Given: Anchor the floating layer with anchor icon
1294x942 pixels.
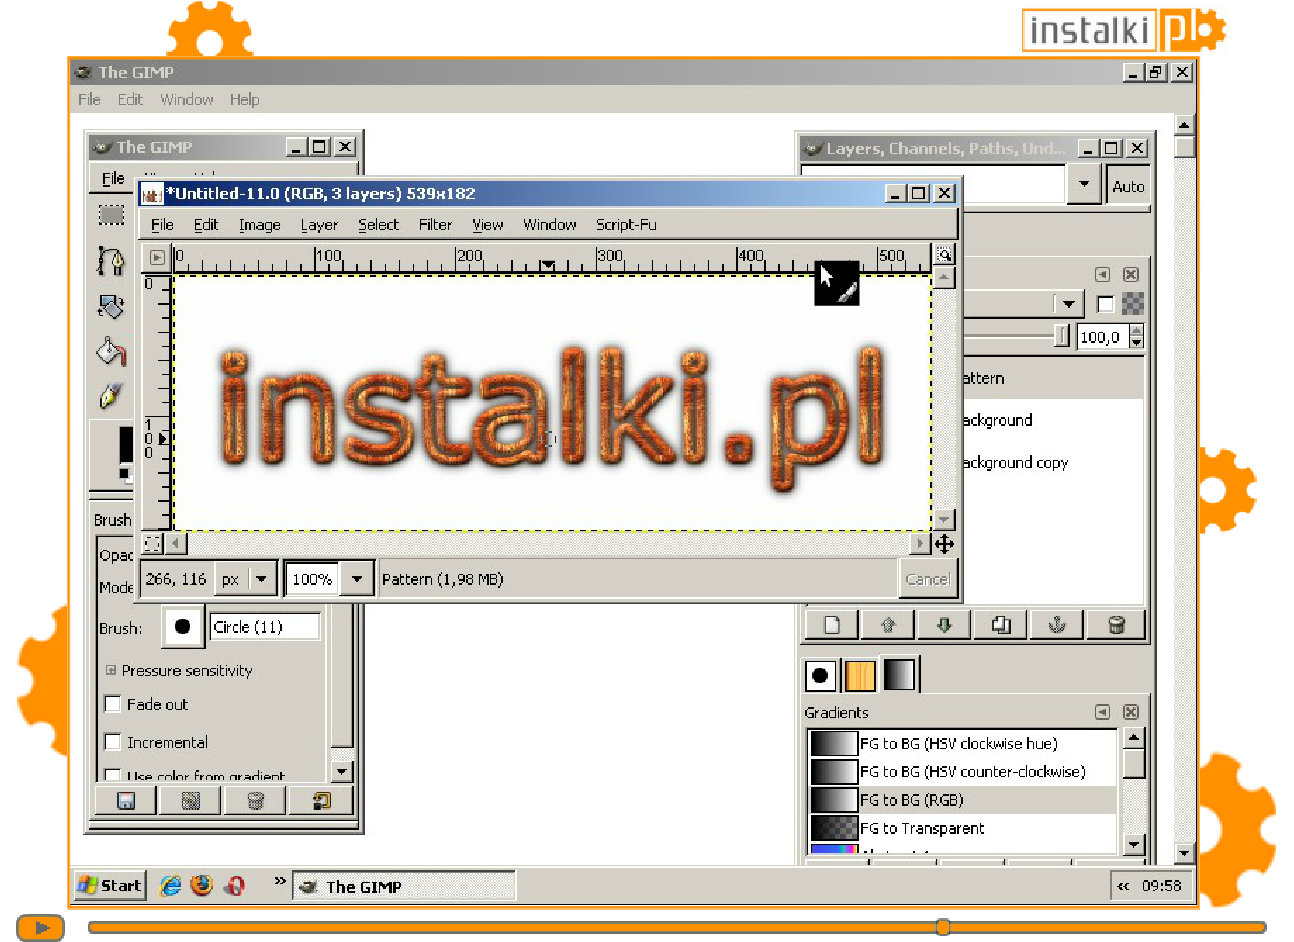Looking at the screenshot, I should [x=1057, y=625].
